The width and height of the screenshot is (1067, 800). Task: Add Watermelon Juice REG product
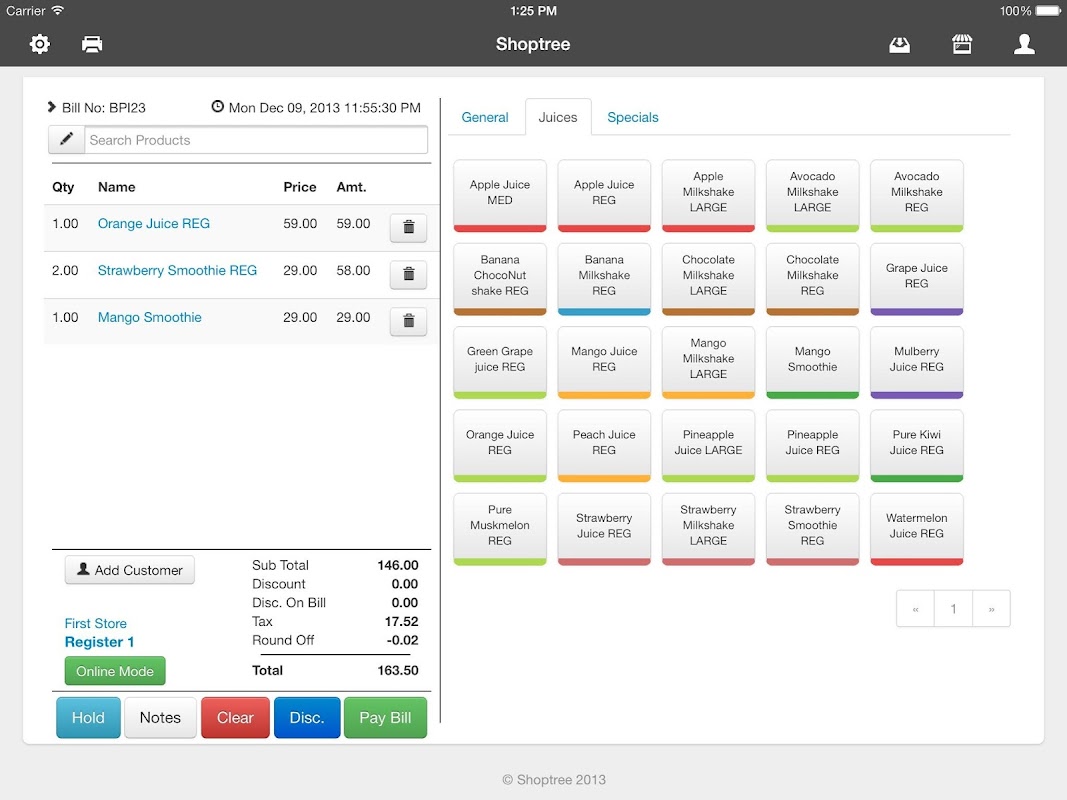click(917, 529)
